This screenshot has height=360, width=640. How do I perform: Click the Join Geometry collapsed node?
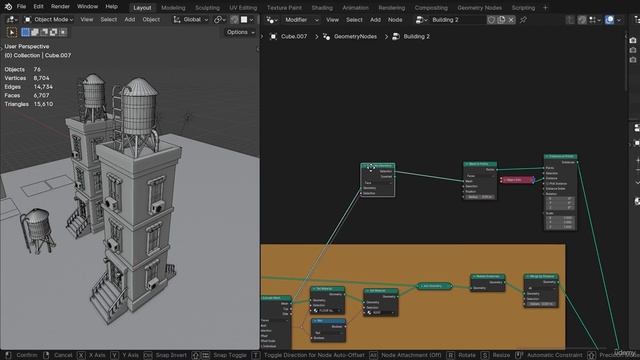point(434,286)
